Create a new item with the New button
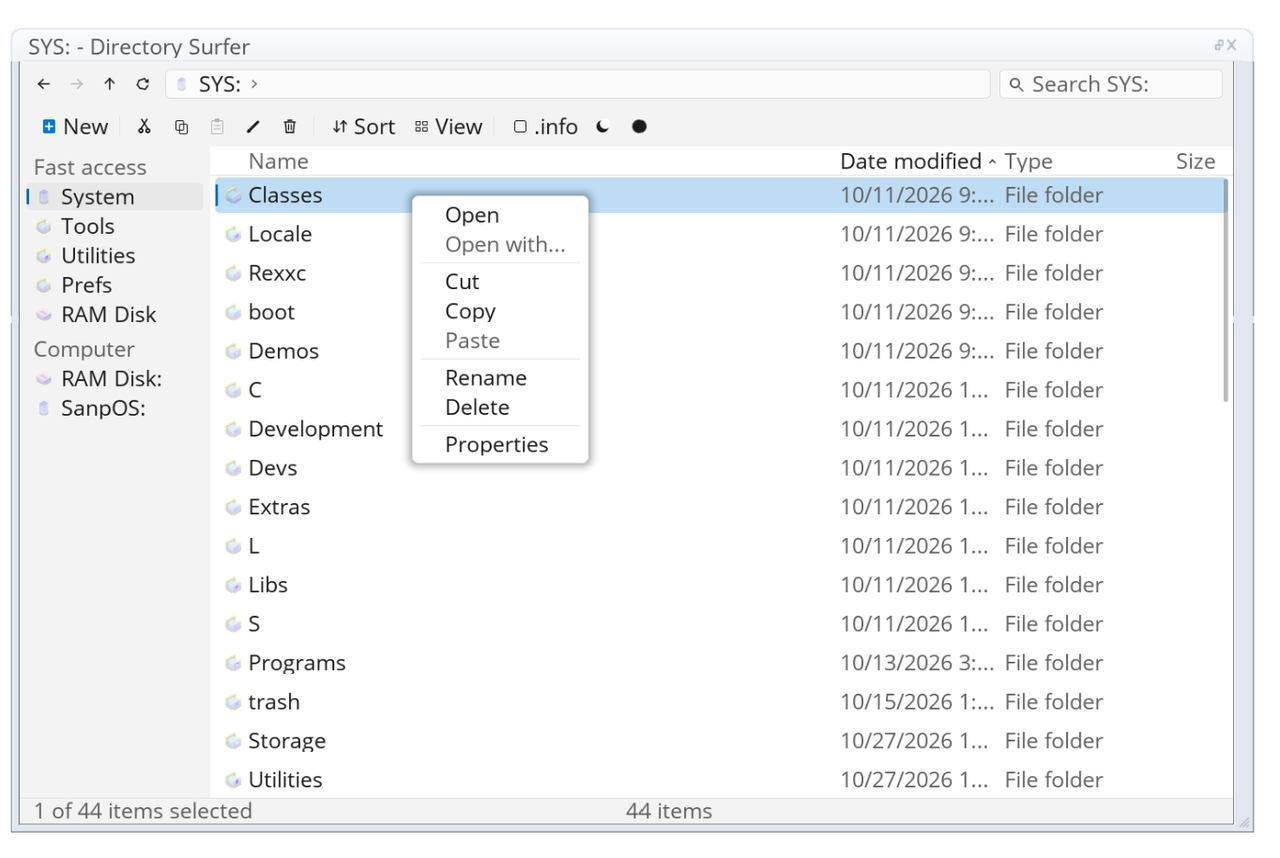The image size is (1280, 858). [x=75, y=126]
